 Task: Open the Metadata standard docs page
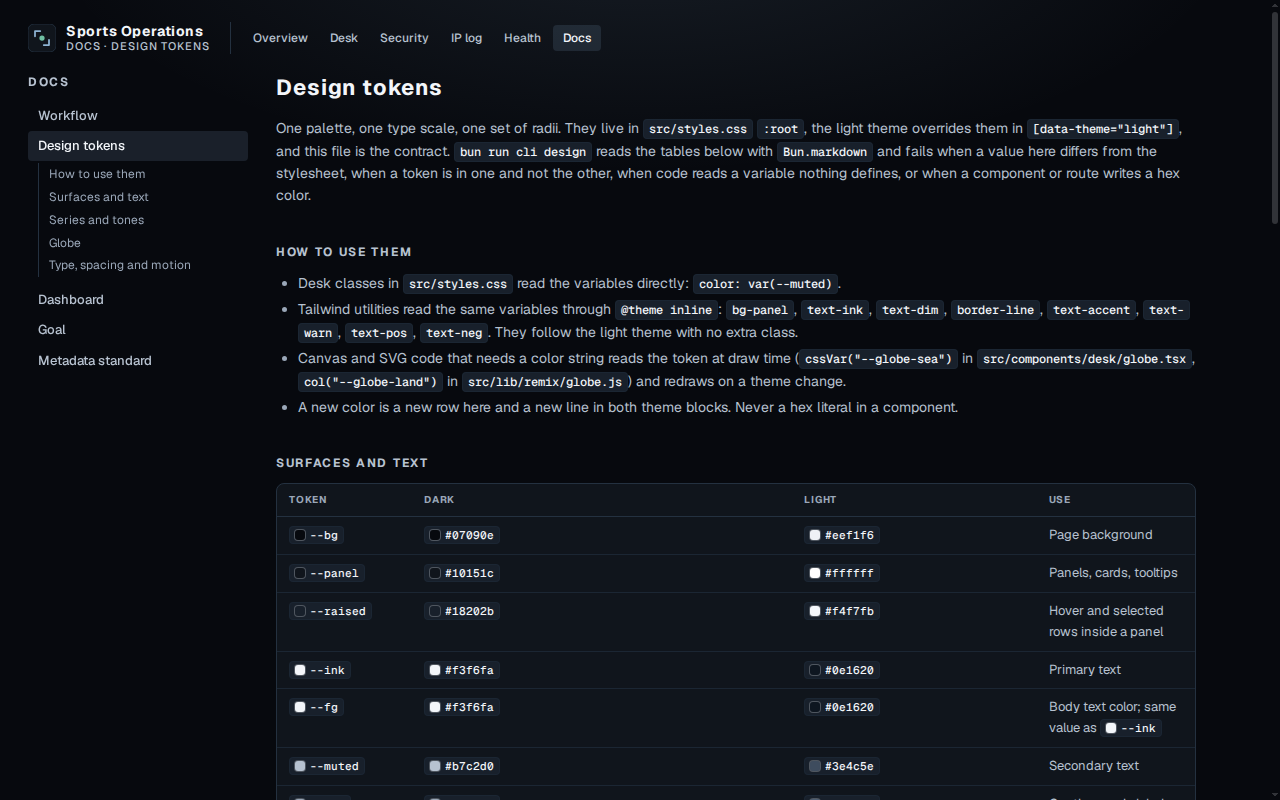pos(138,361)
